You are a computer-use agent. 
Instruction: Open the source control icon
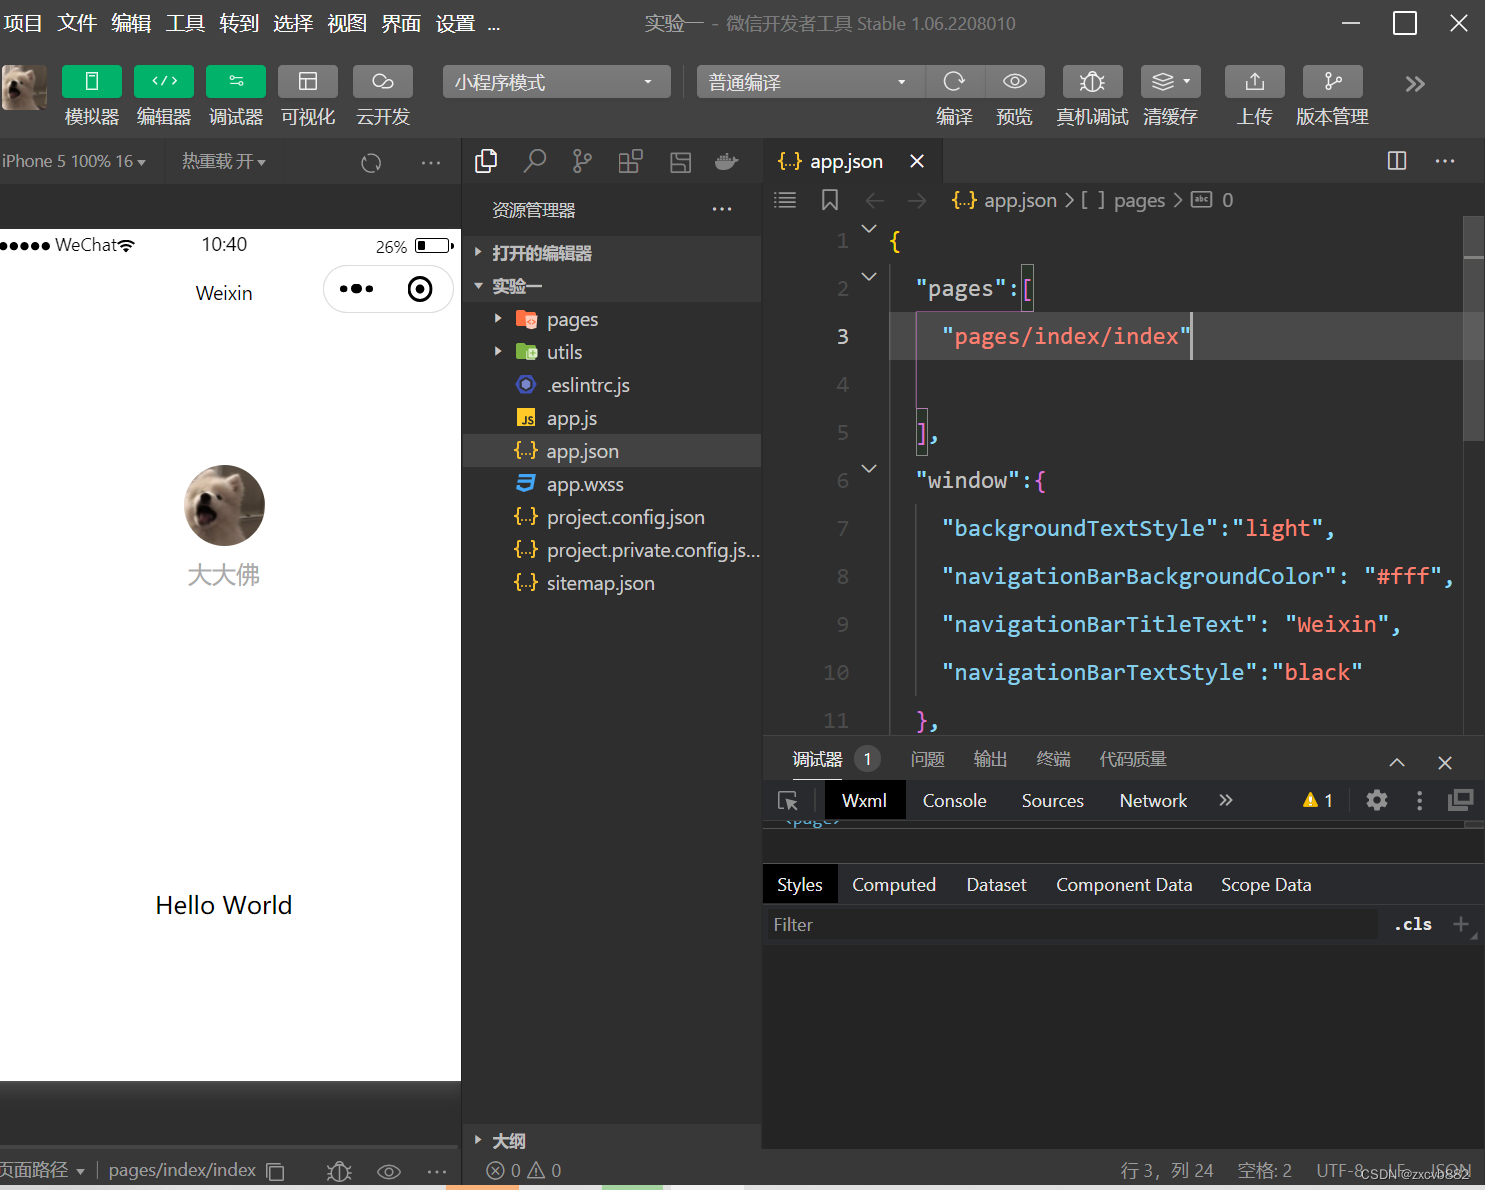[582, 161]
